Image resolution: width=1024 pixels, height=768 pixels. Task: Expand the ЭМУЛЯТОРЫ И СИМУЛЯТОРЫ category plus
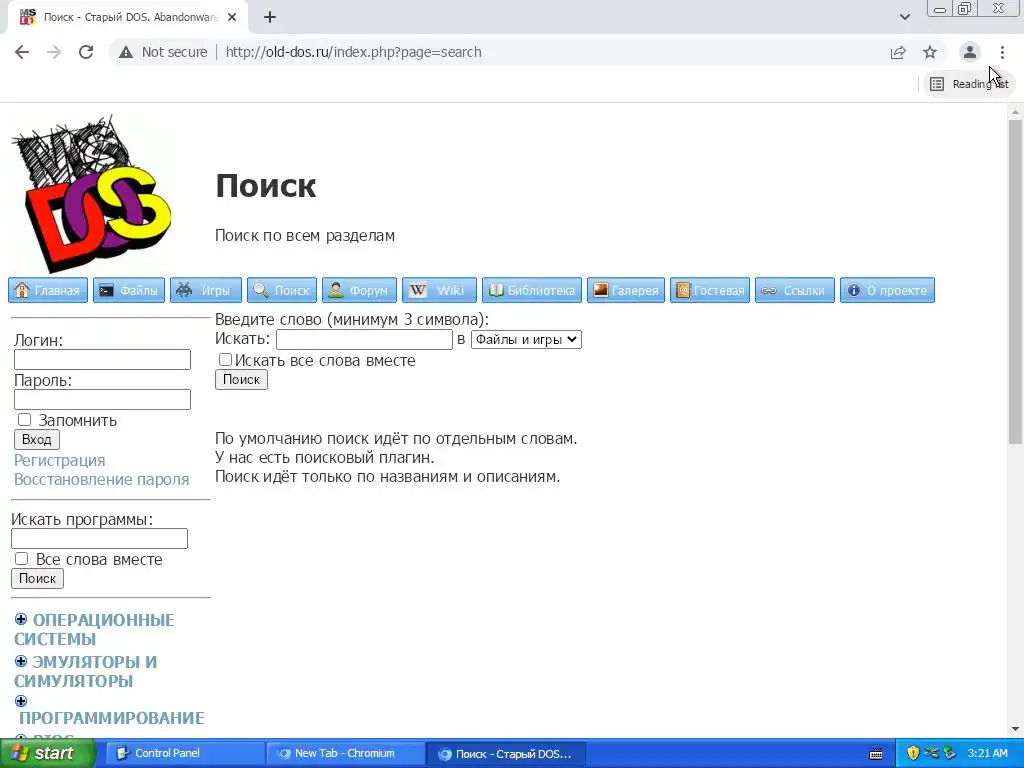(x=21, y=661)
